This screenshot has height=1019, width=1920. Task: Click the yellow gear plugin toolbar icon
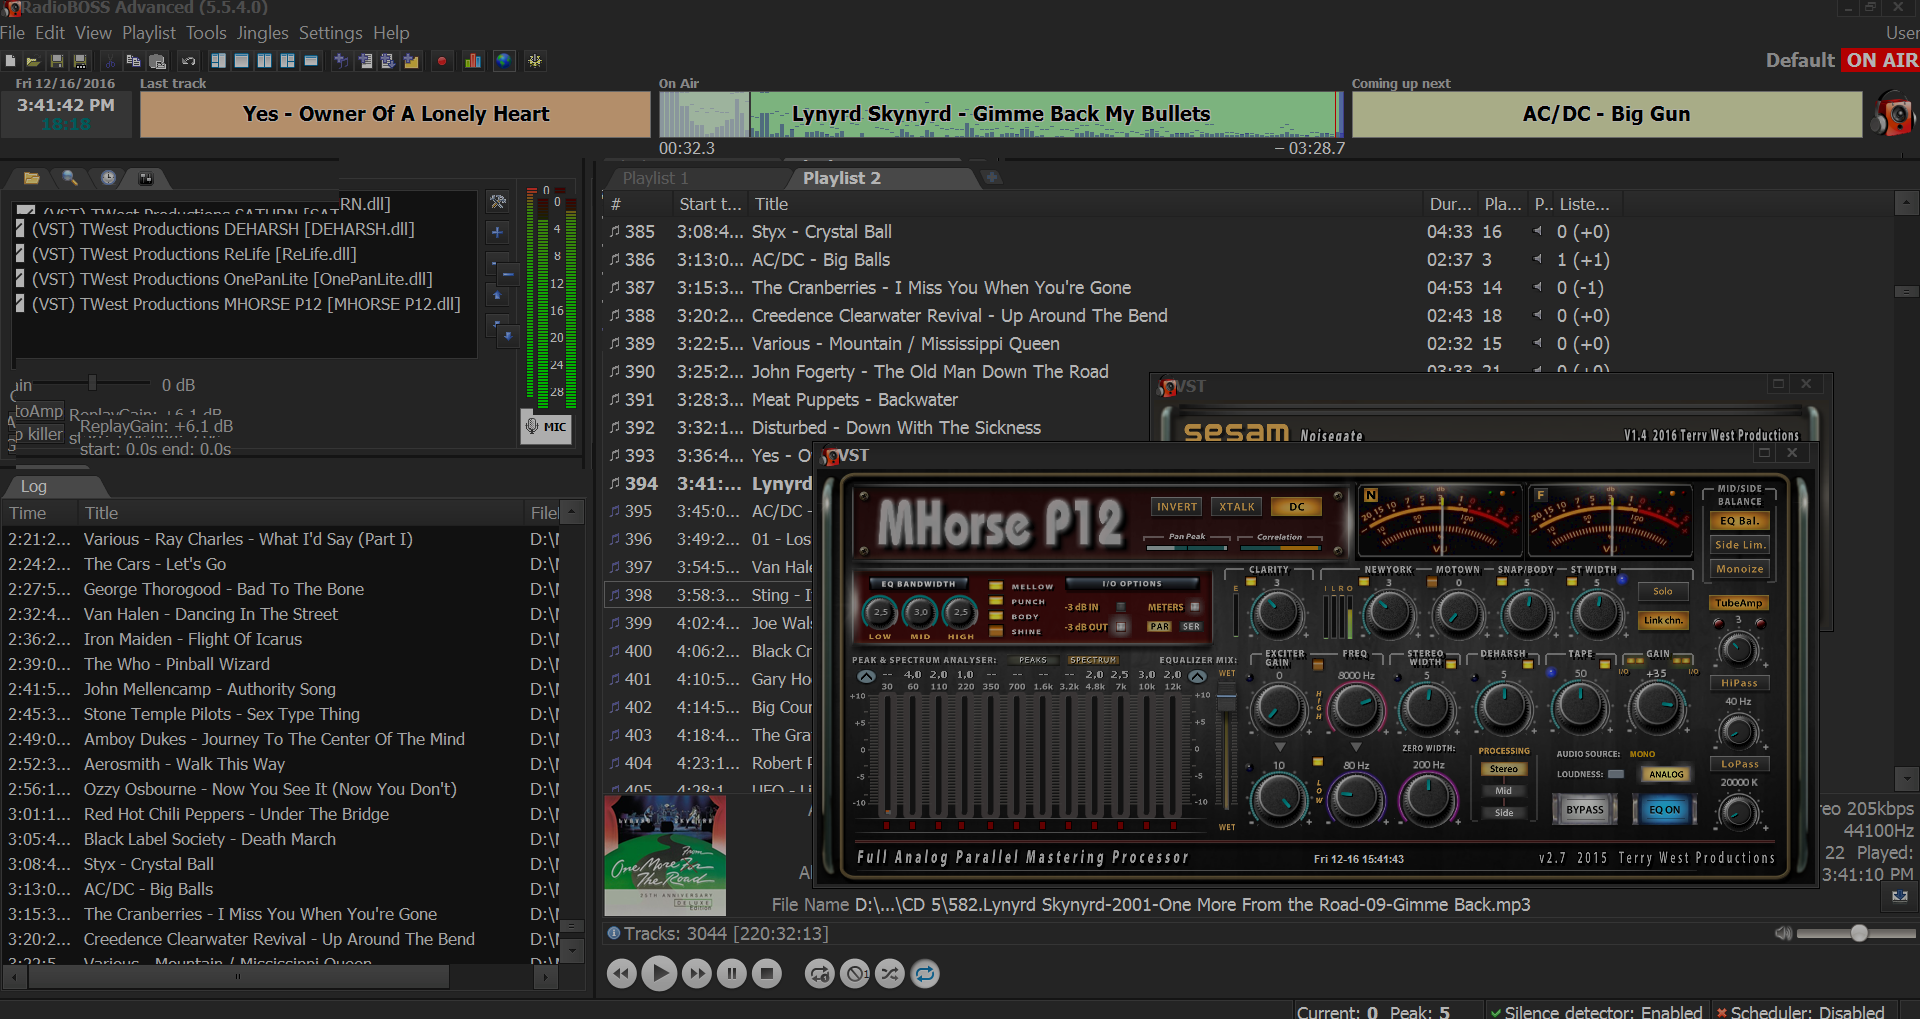535,61
